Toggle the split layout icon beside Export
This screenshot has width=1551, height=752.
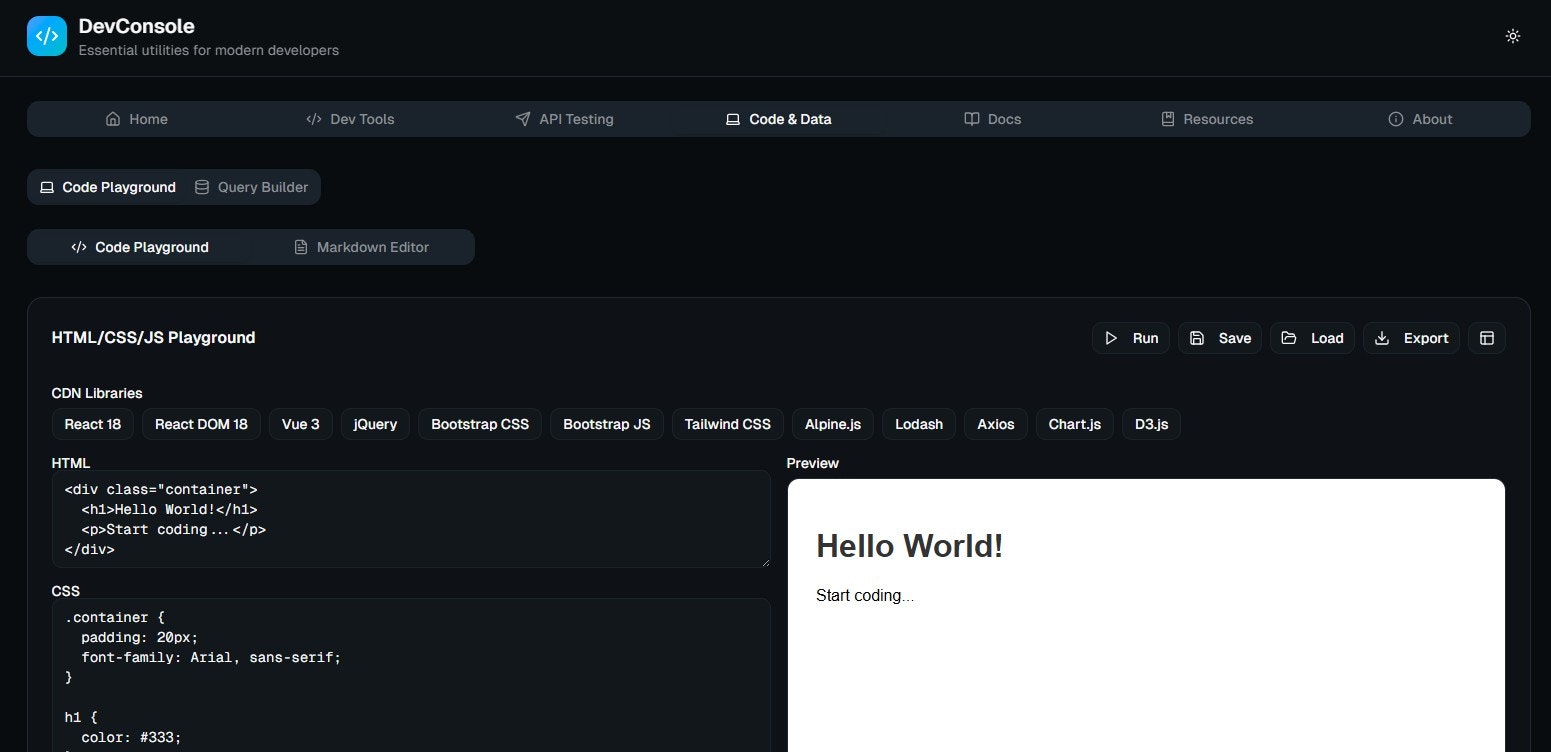pos(1487,338)
